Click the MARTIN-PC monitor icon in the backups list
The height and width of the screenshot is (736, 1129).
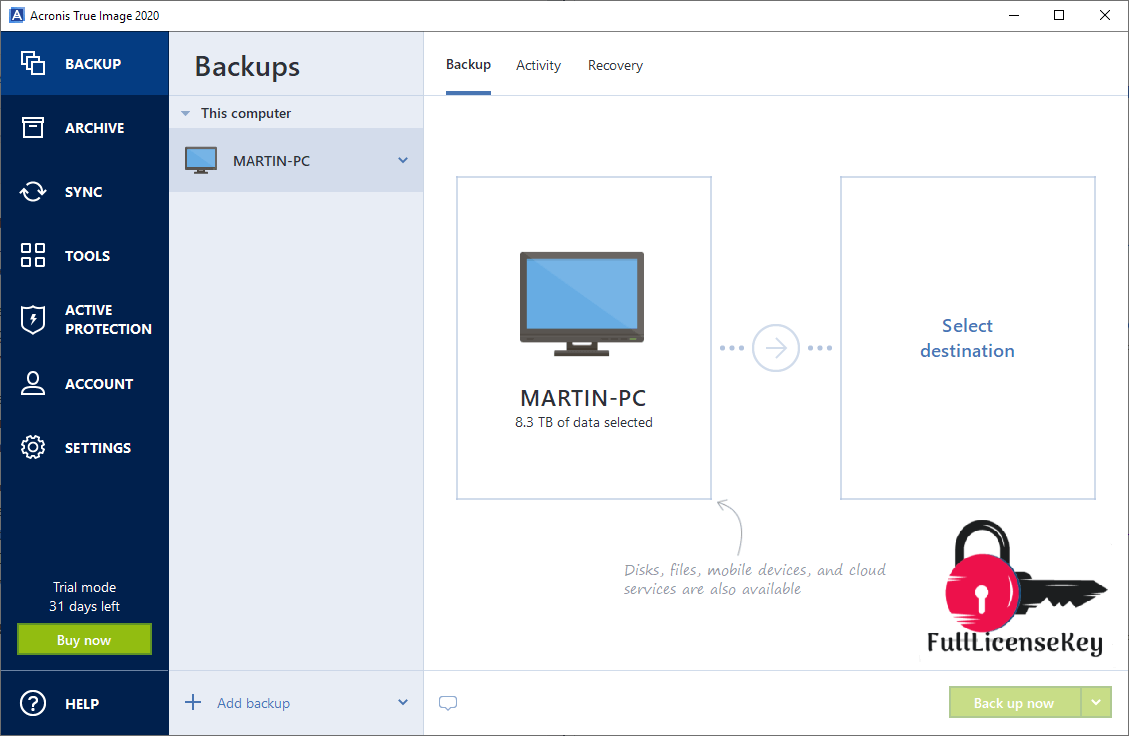(x=201, y=160)
